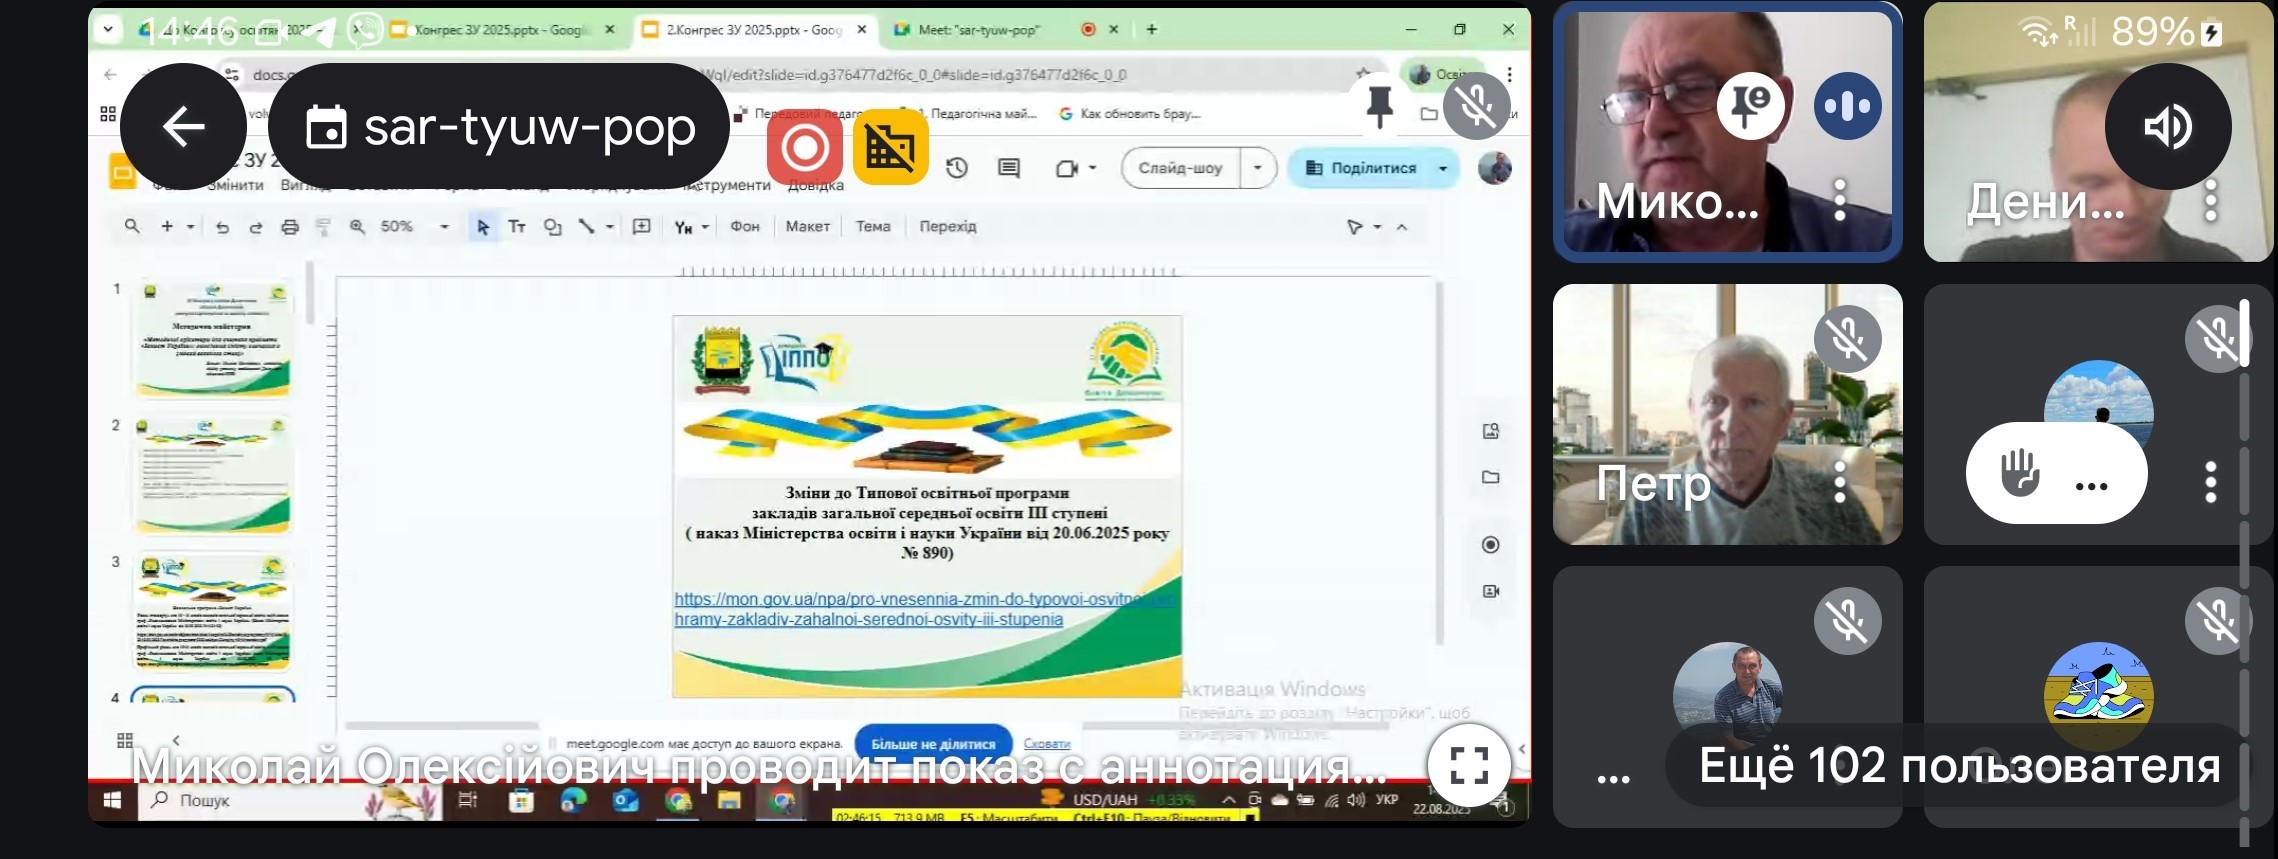Open the comments icon in Slides header
The height and width of the screenshot is (859, 2278).
pyautogui.click(x=1009, y=168)
